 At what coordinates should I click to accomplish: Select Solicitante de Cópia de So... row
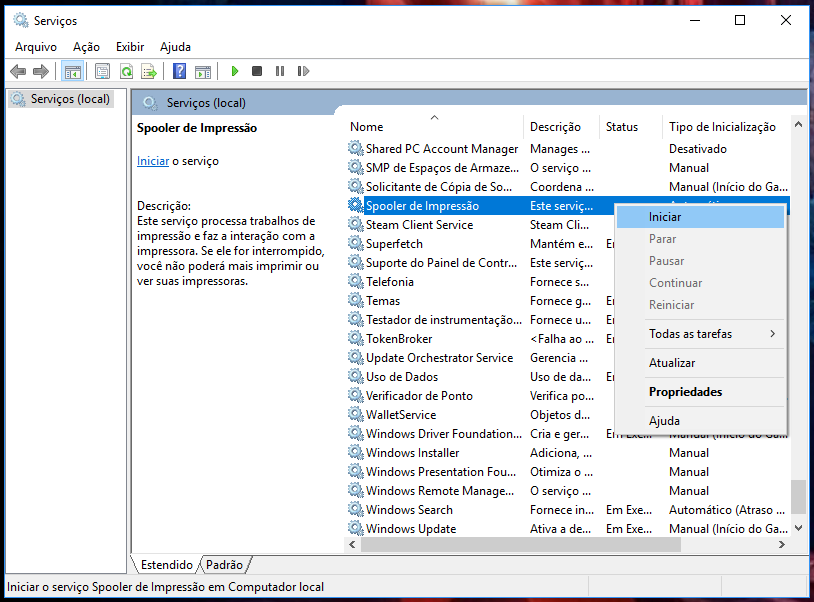(x=568, y=186)
